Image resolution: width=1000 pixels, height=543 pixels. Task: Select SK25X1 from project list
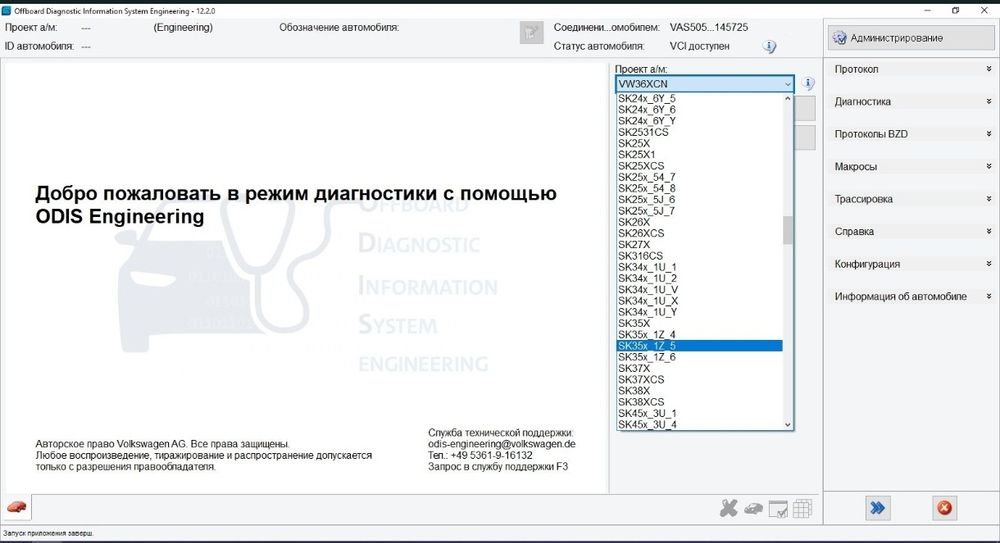(x=699, y=154)
